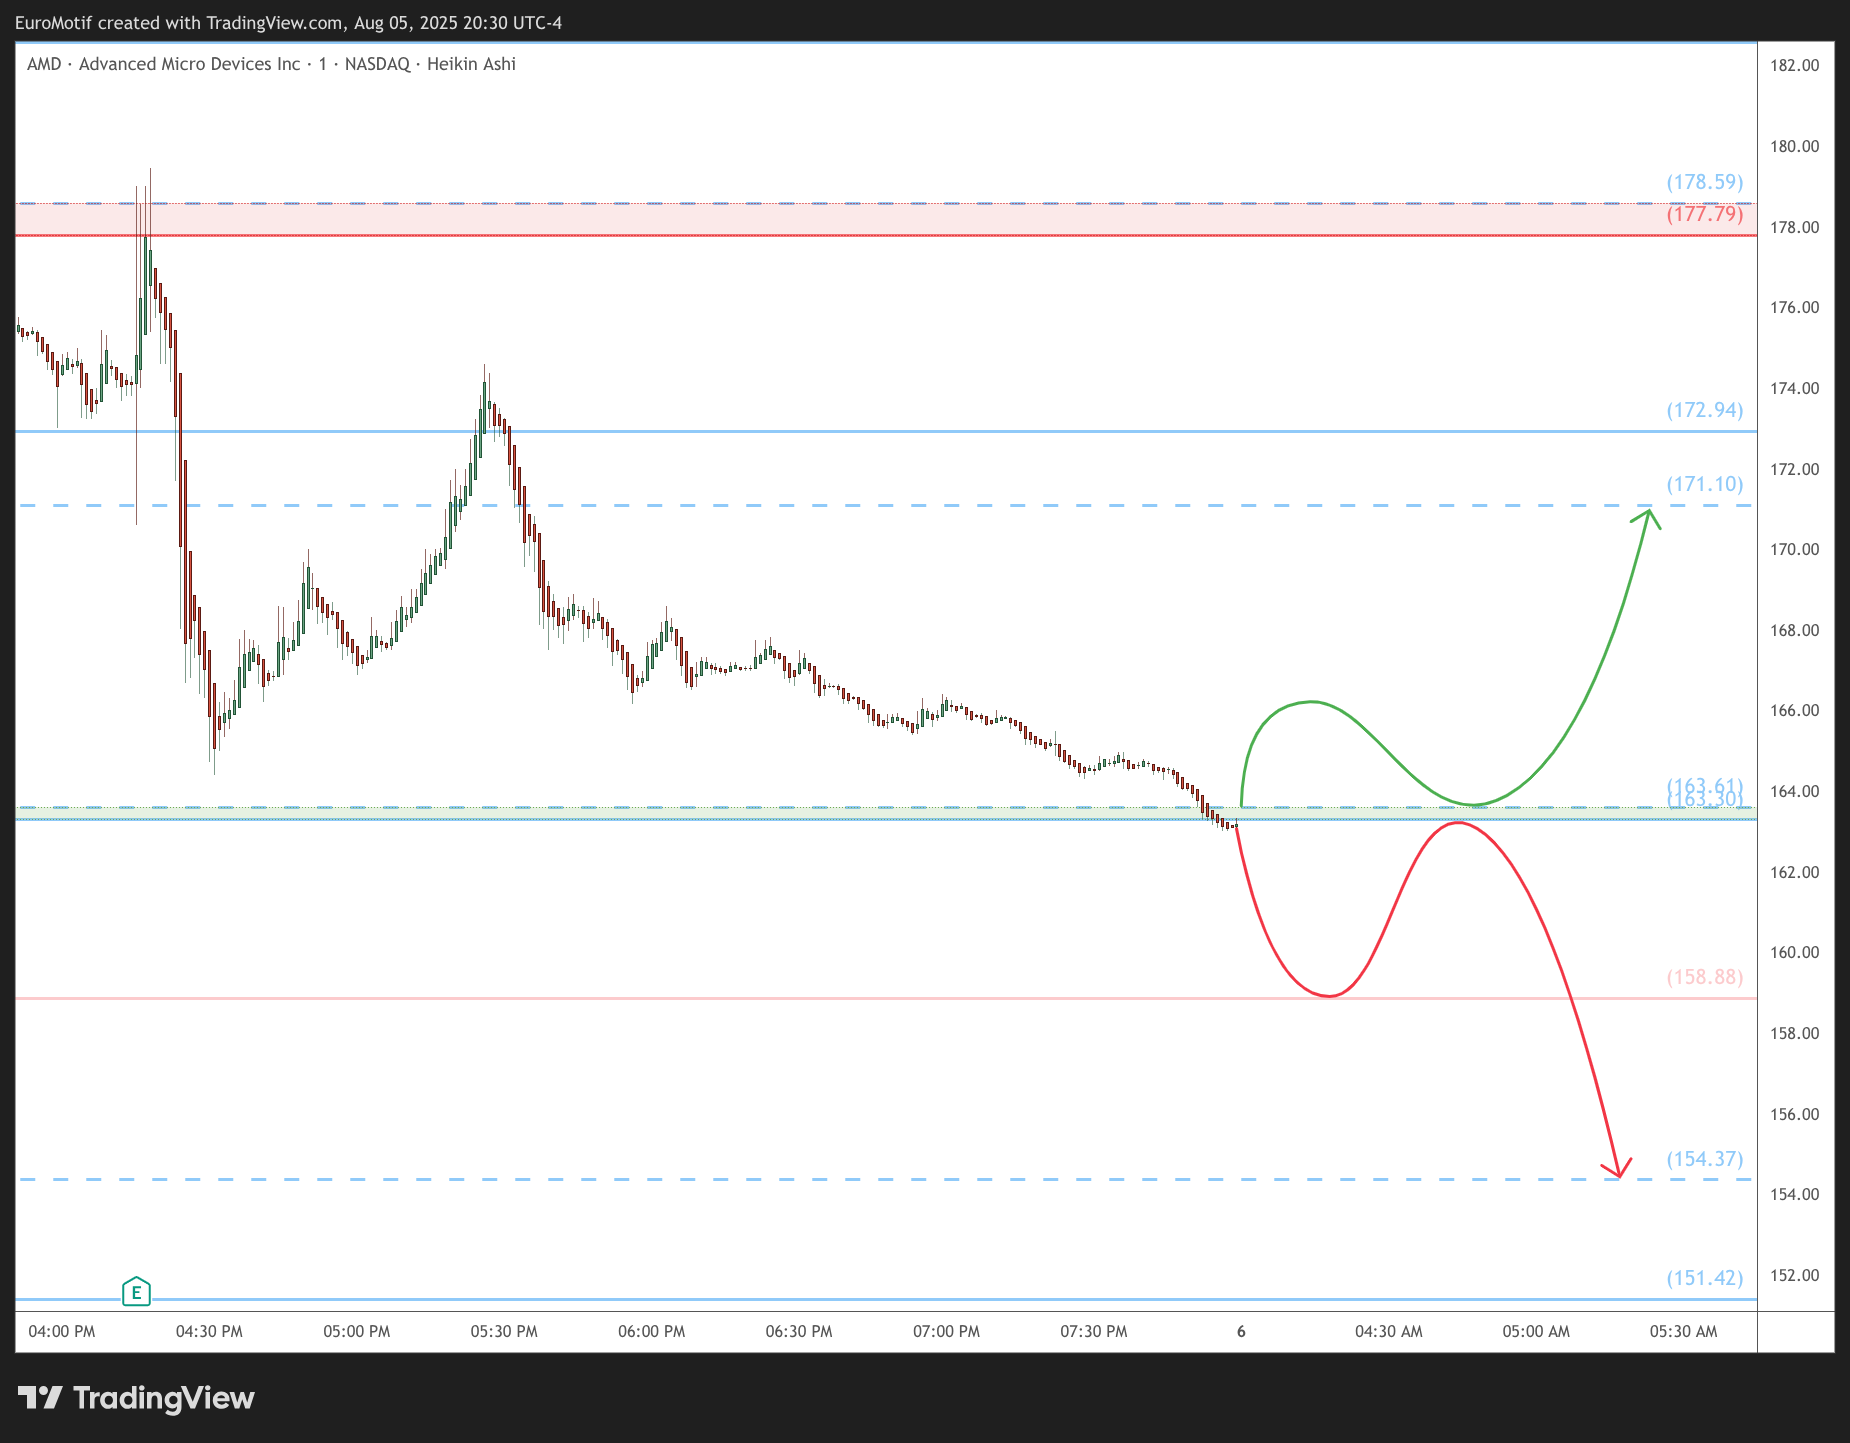
Task: Click the (177.79) red price level label
Action: tap(1704, 214)
